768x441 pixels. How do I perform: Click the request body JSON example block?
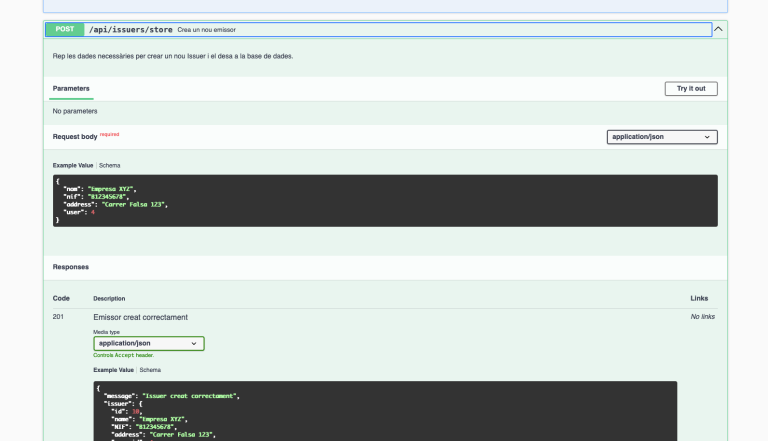(x=385, y=200)
